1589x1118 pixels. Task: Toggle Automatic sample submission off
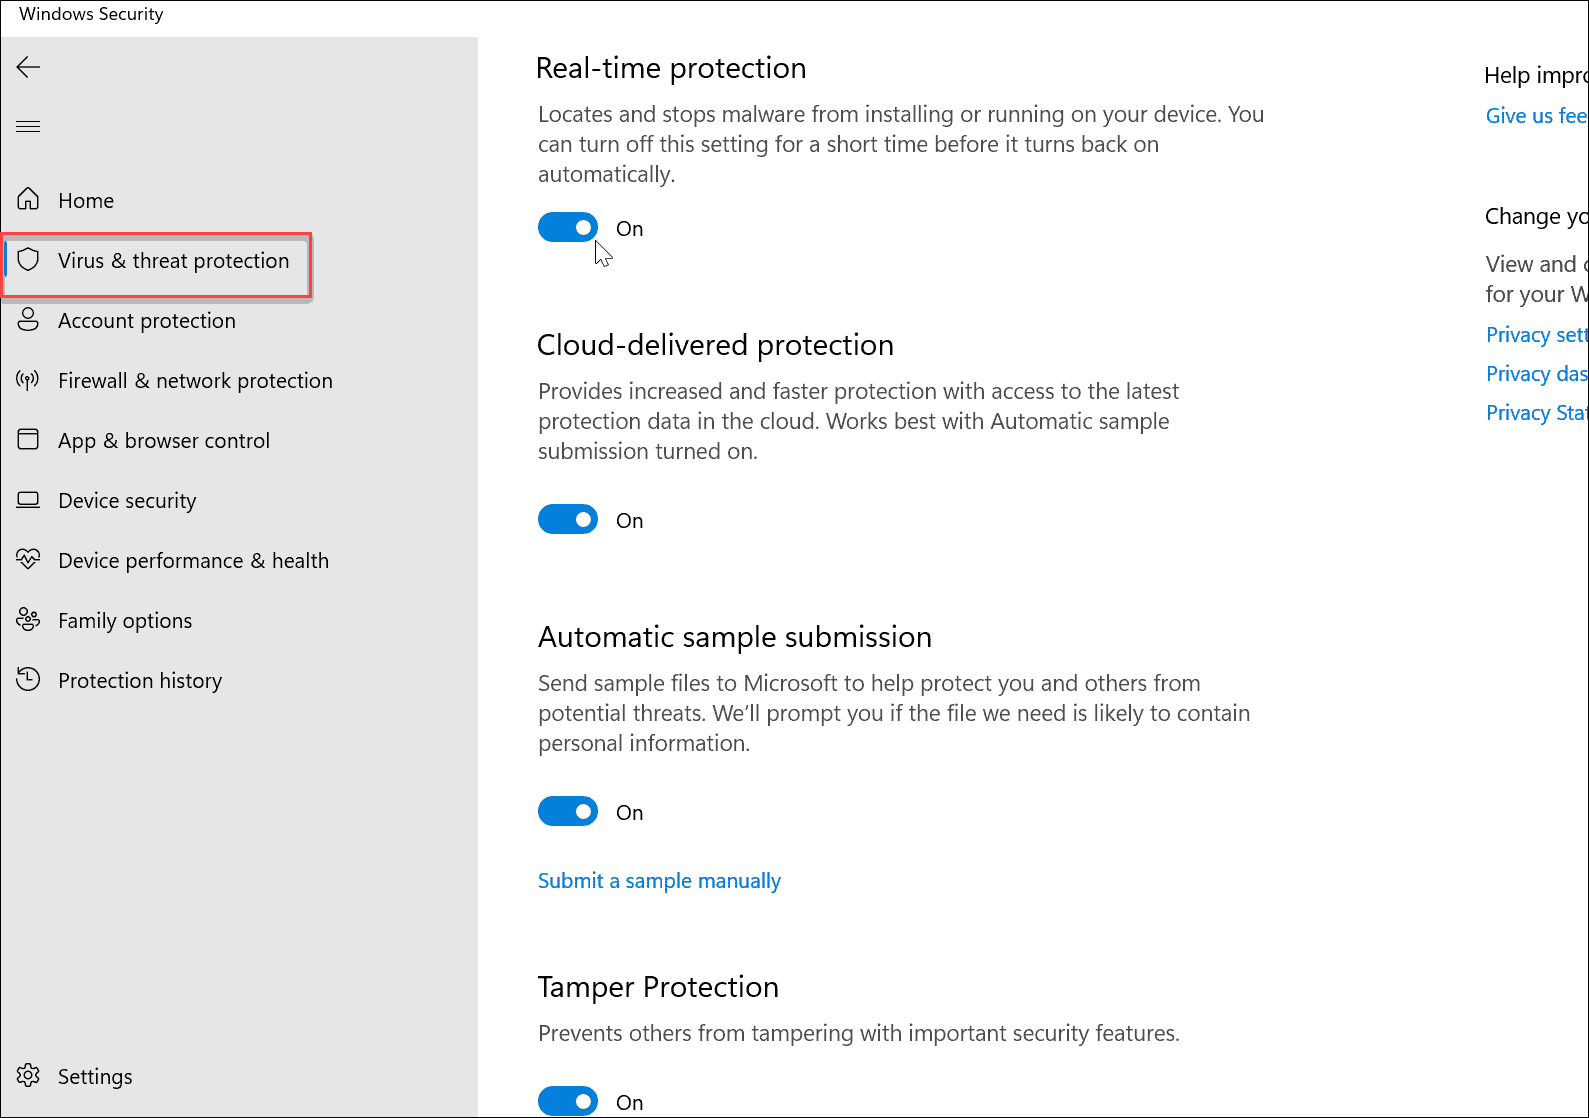coord(568,812)
